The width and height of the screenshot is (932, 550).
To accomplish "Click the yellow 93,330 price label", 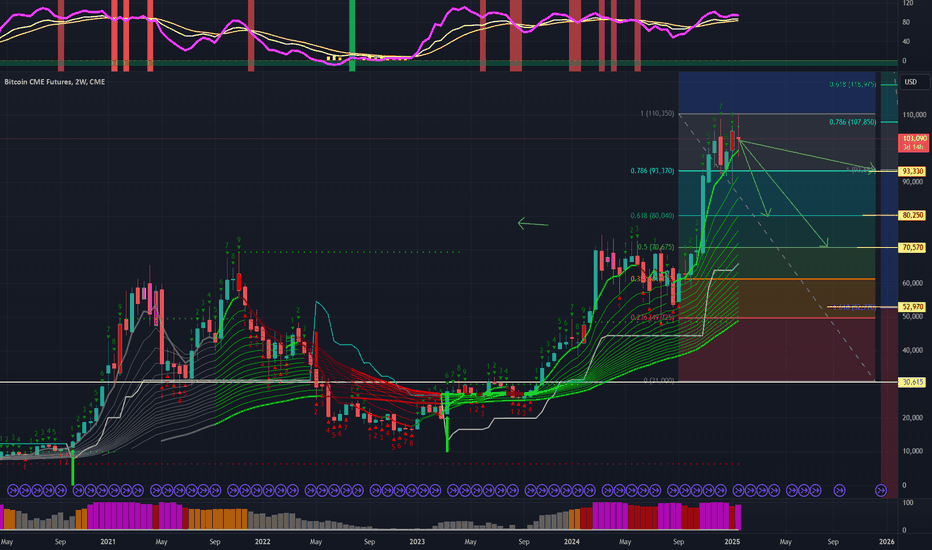I will click(x=913, y=171).
